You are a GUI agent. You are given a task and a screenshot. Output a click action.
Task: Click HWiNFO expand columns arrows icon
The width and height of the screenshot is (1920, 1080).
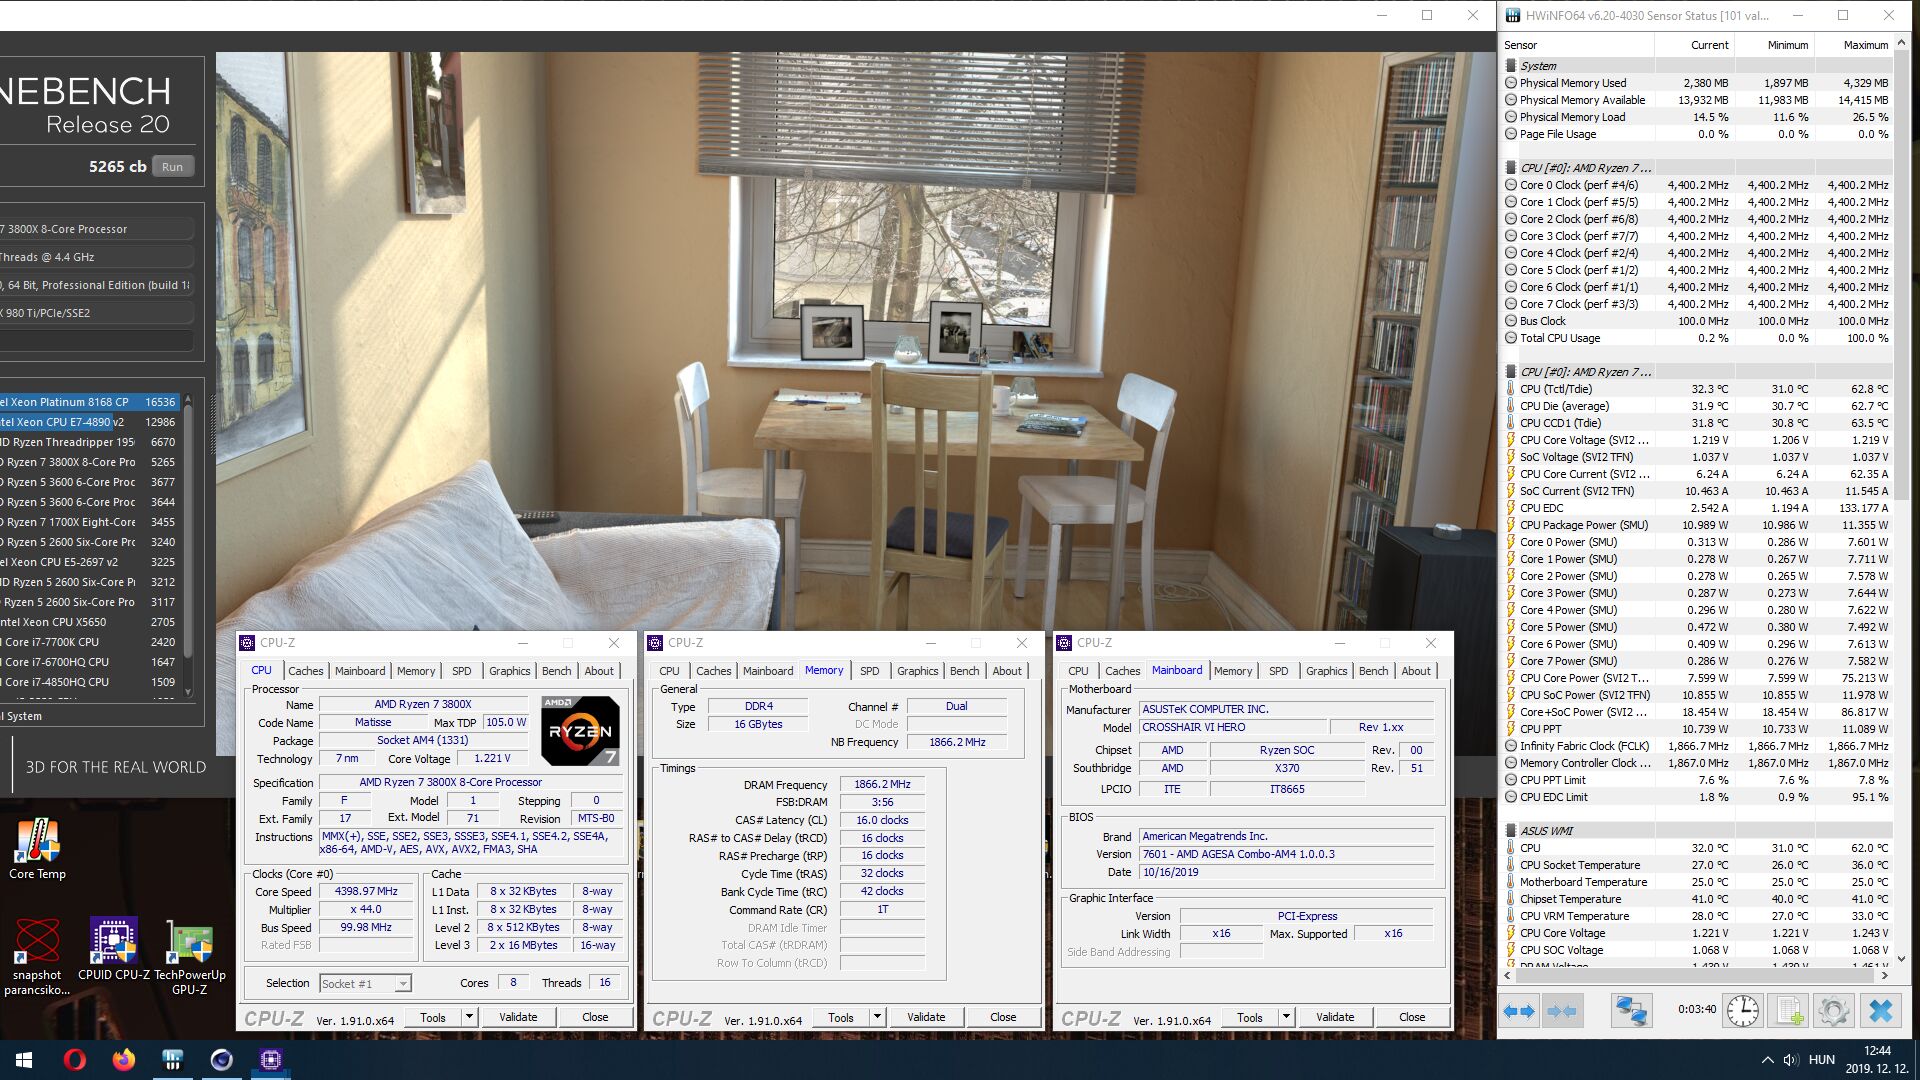coord(1519,1011)
